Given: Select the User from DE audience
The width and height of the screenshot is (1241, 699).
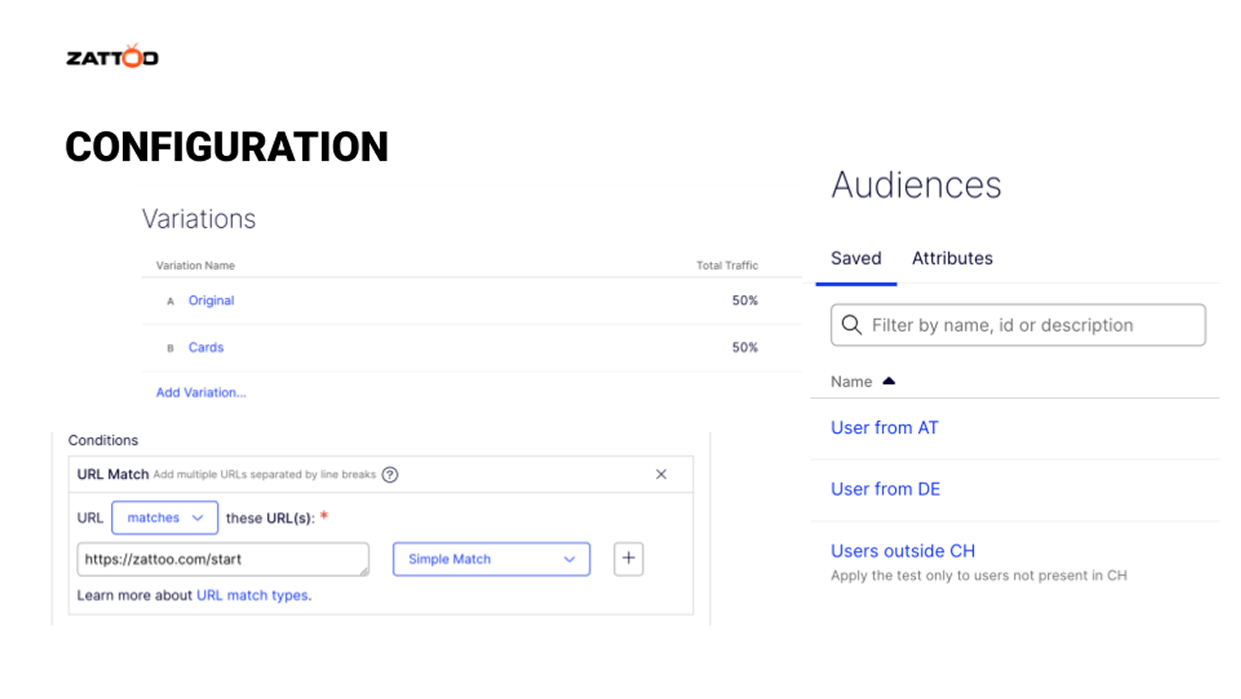Looking at the screenshot, I should pos(886,489).
